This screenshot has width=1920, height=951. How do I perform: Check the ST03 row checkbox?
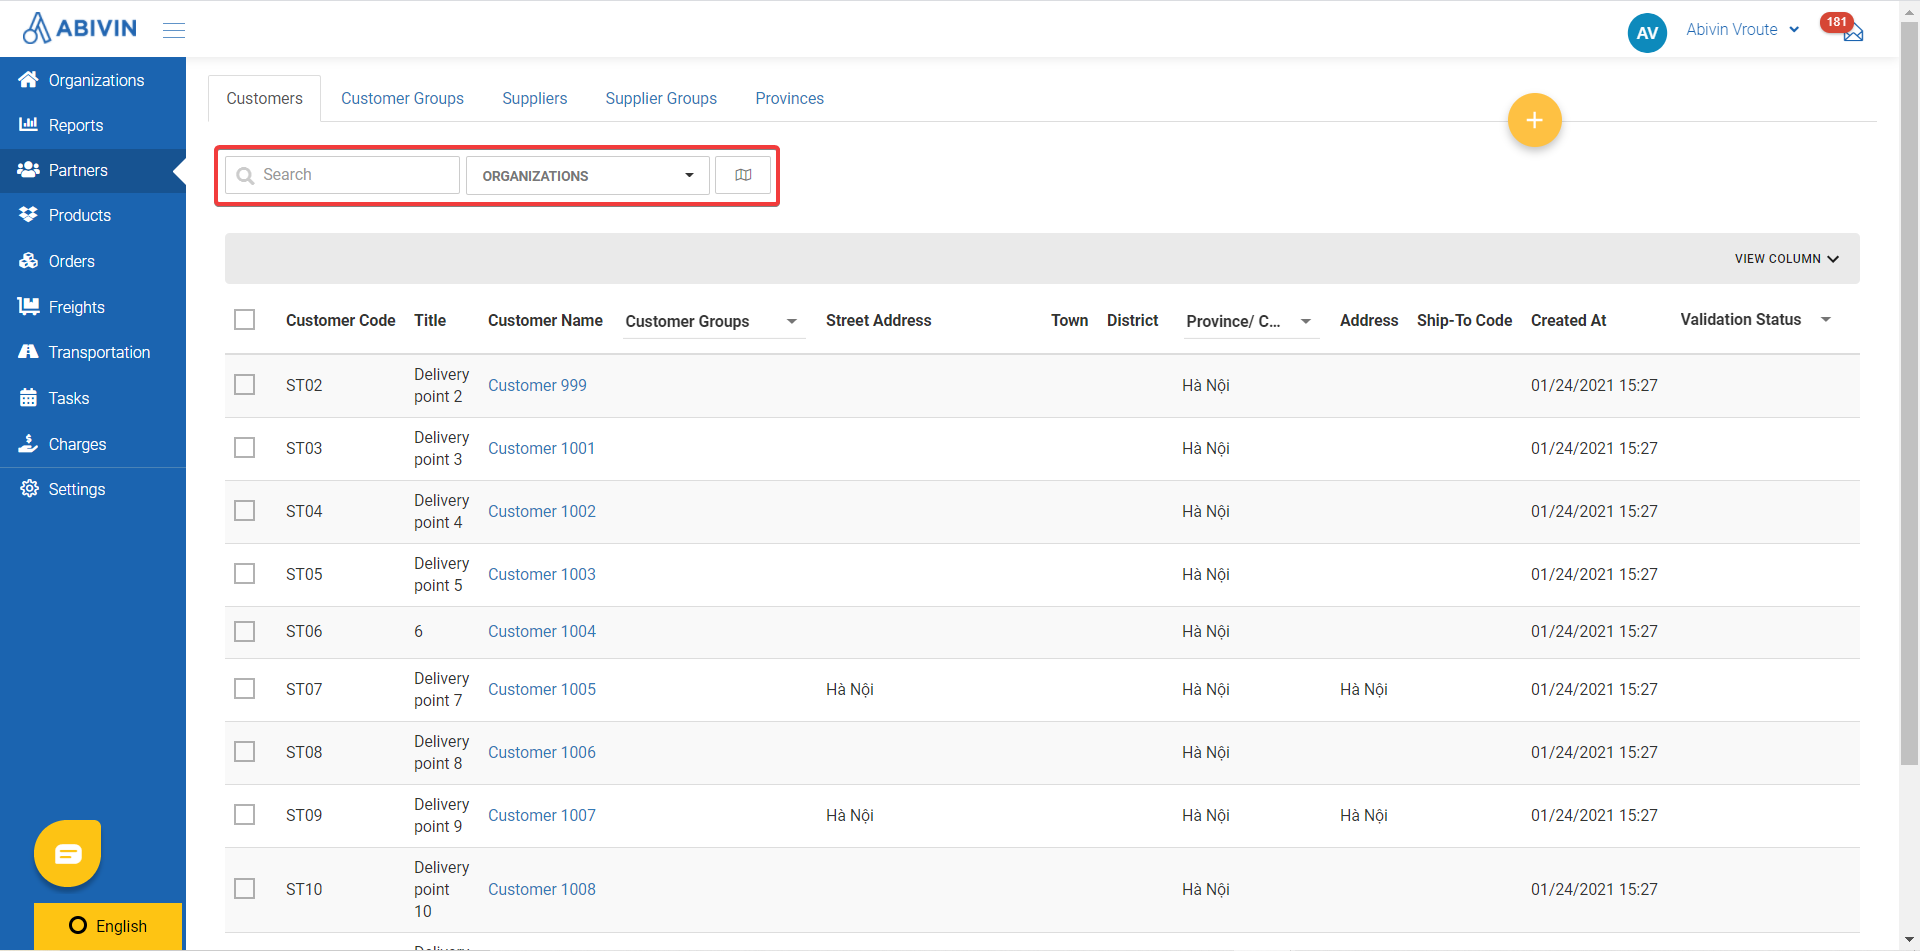pyautogui.click(x=244, y=447)
